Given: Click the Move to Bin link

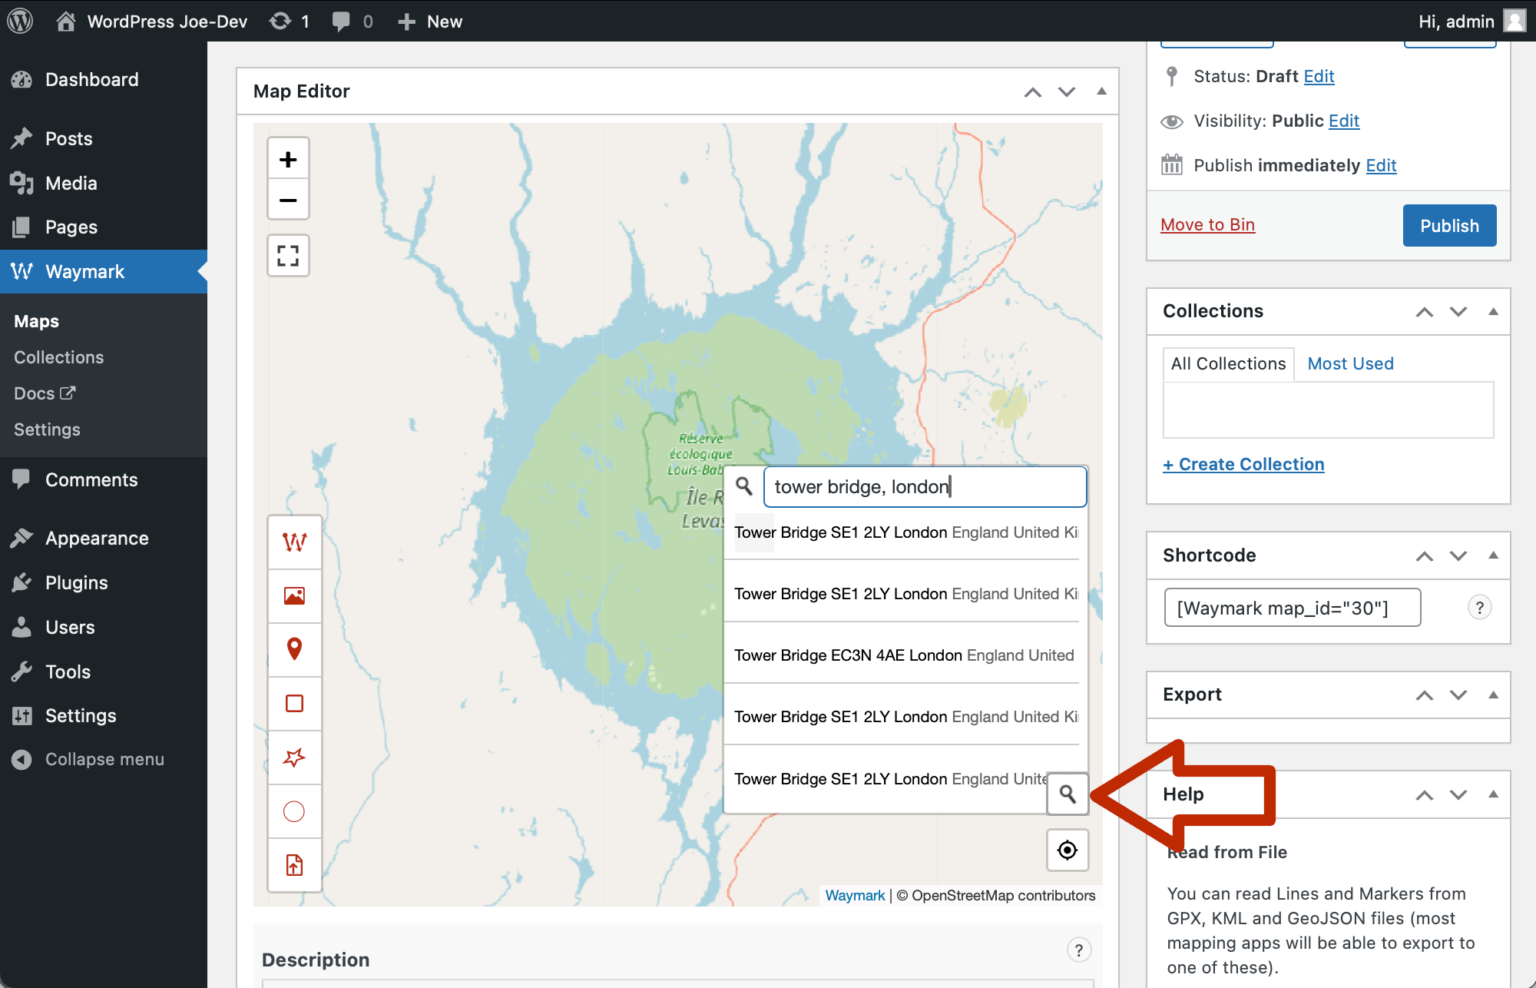Looking at the screenshot, I should click(1207, 224).
